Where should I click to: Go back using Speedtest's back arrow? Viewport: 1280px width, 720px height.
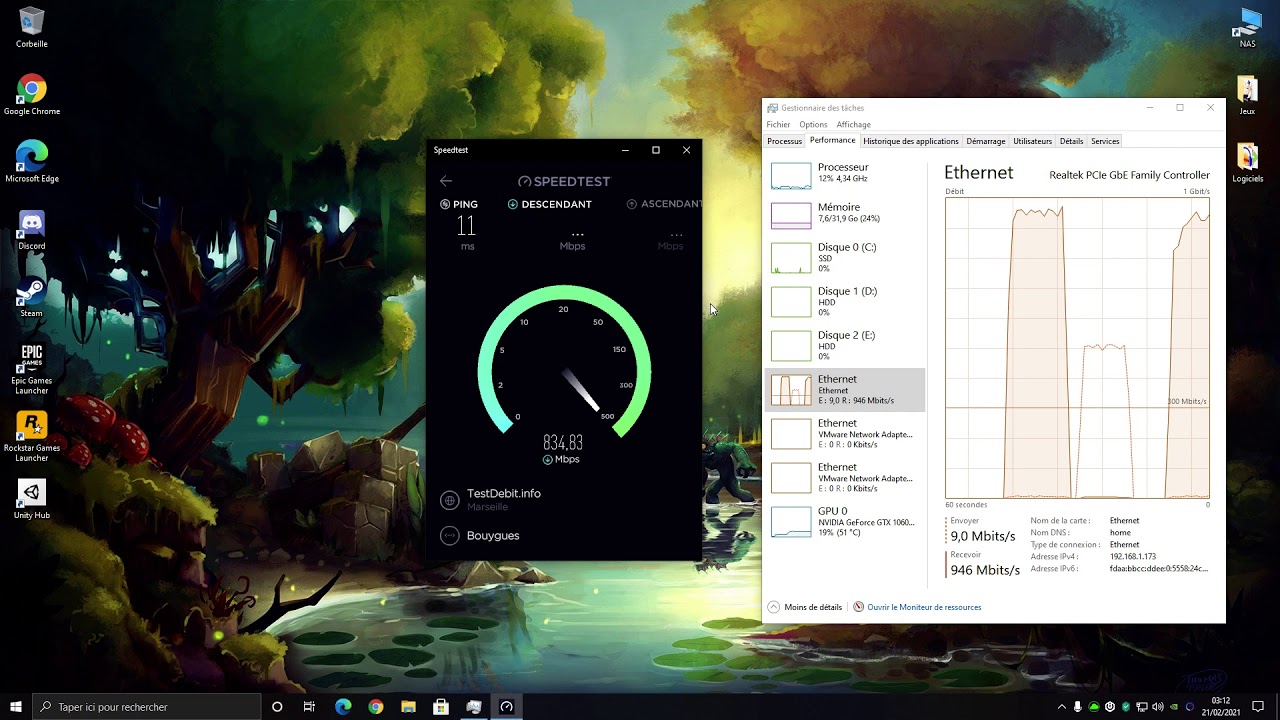(x=446, y=181)
